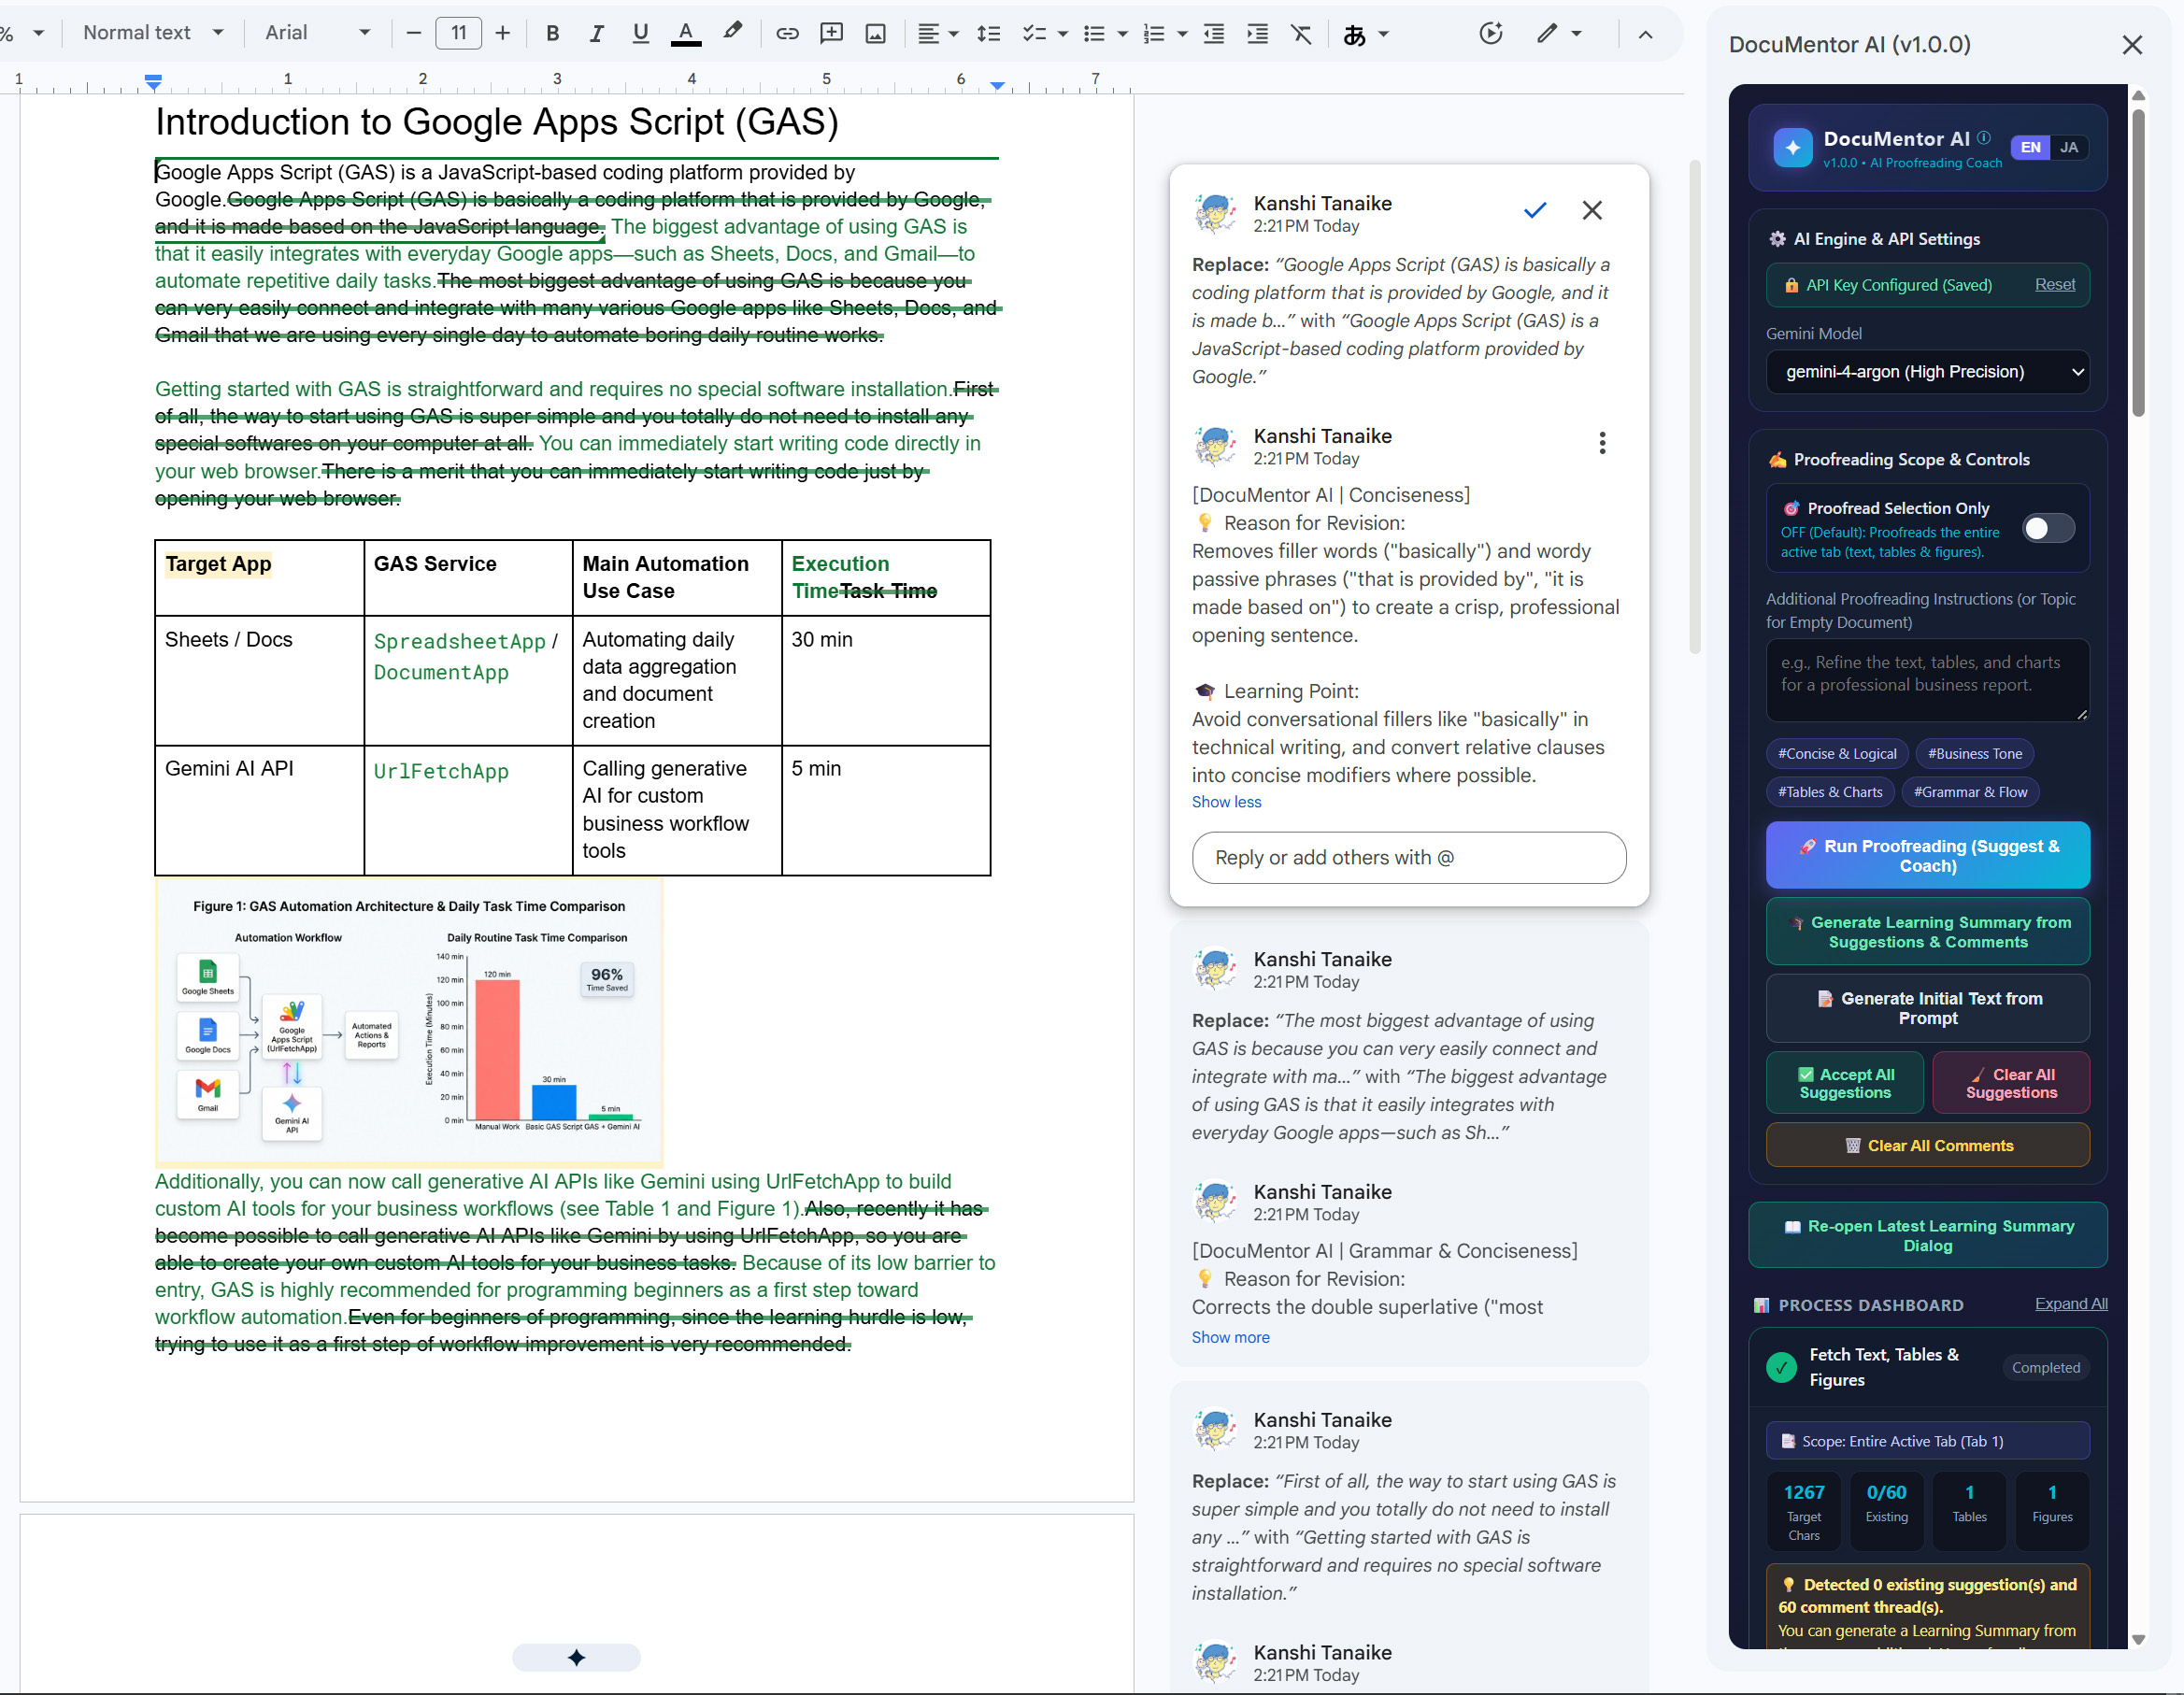This screenshot has height=1695, width=2184.
Task: Click the add comment icon
Action: click(831, 33)
